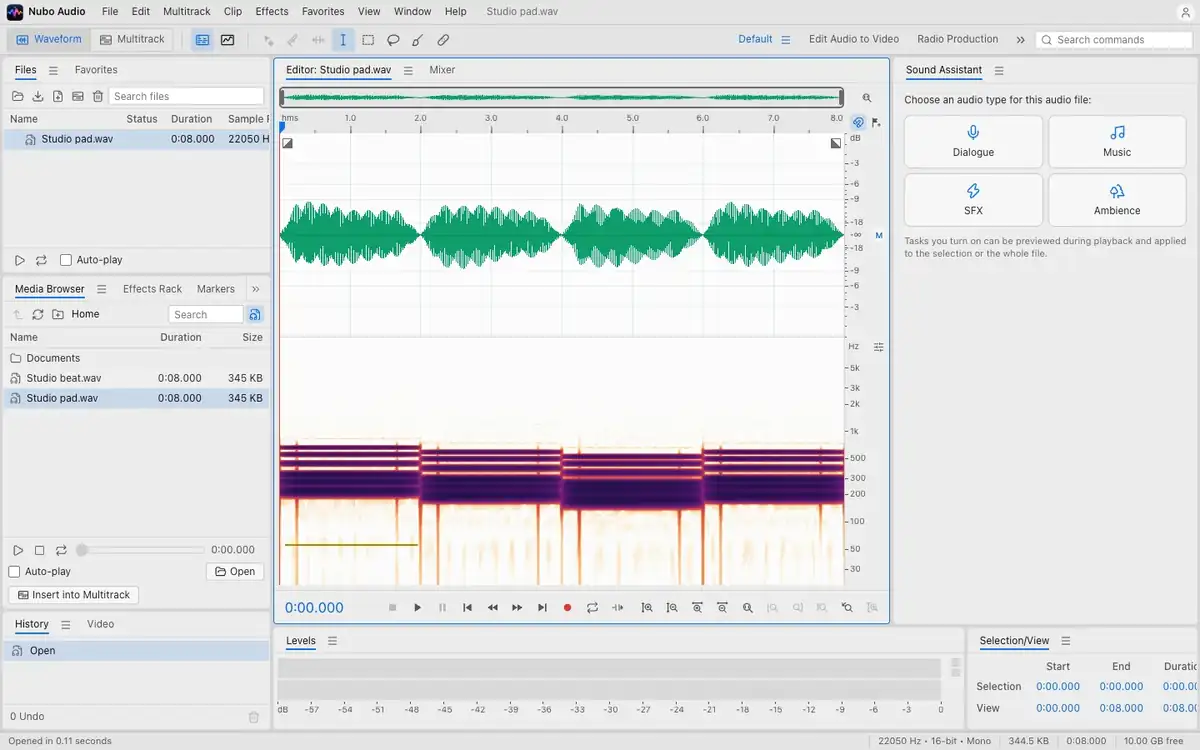
Task: Open the Selection/View panel menu
Action: tap(1066, 641)
